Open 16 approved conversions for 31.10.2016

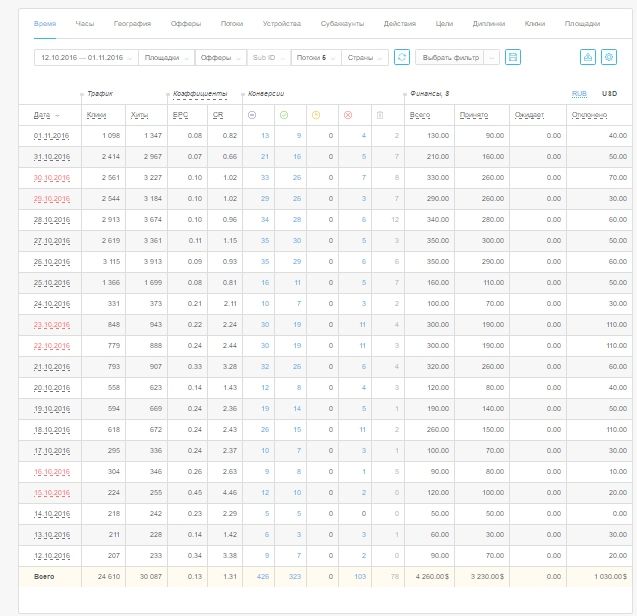pyautogui.click(x=297, y=157)
